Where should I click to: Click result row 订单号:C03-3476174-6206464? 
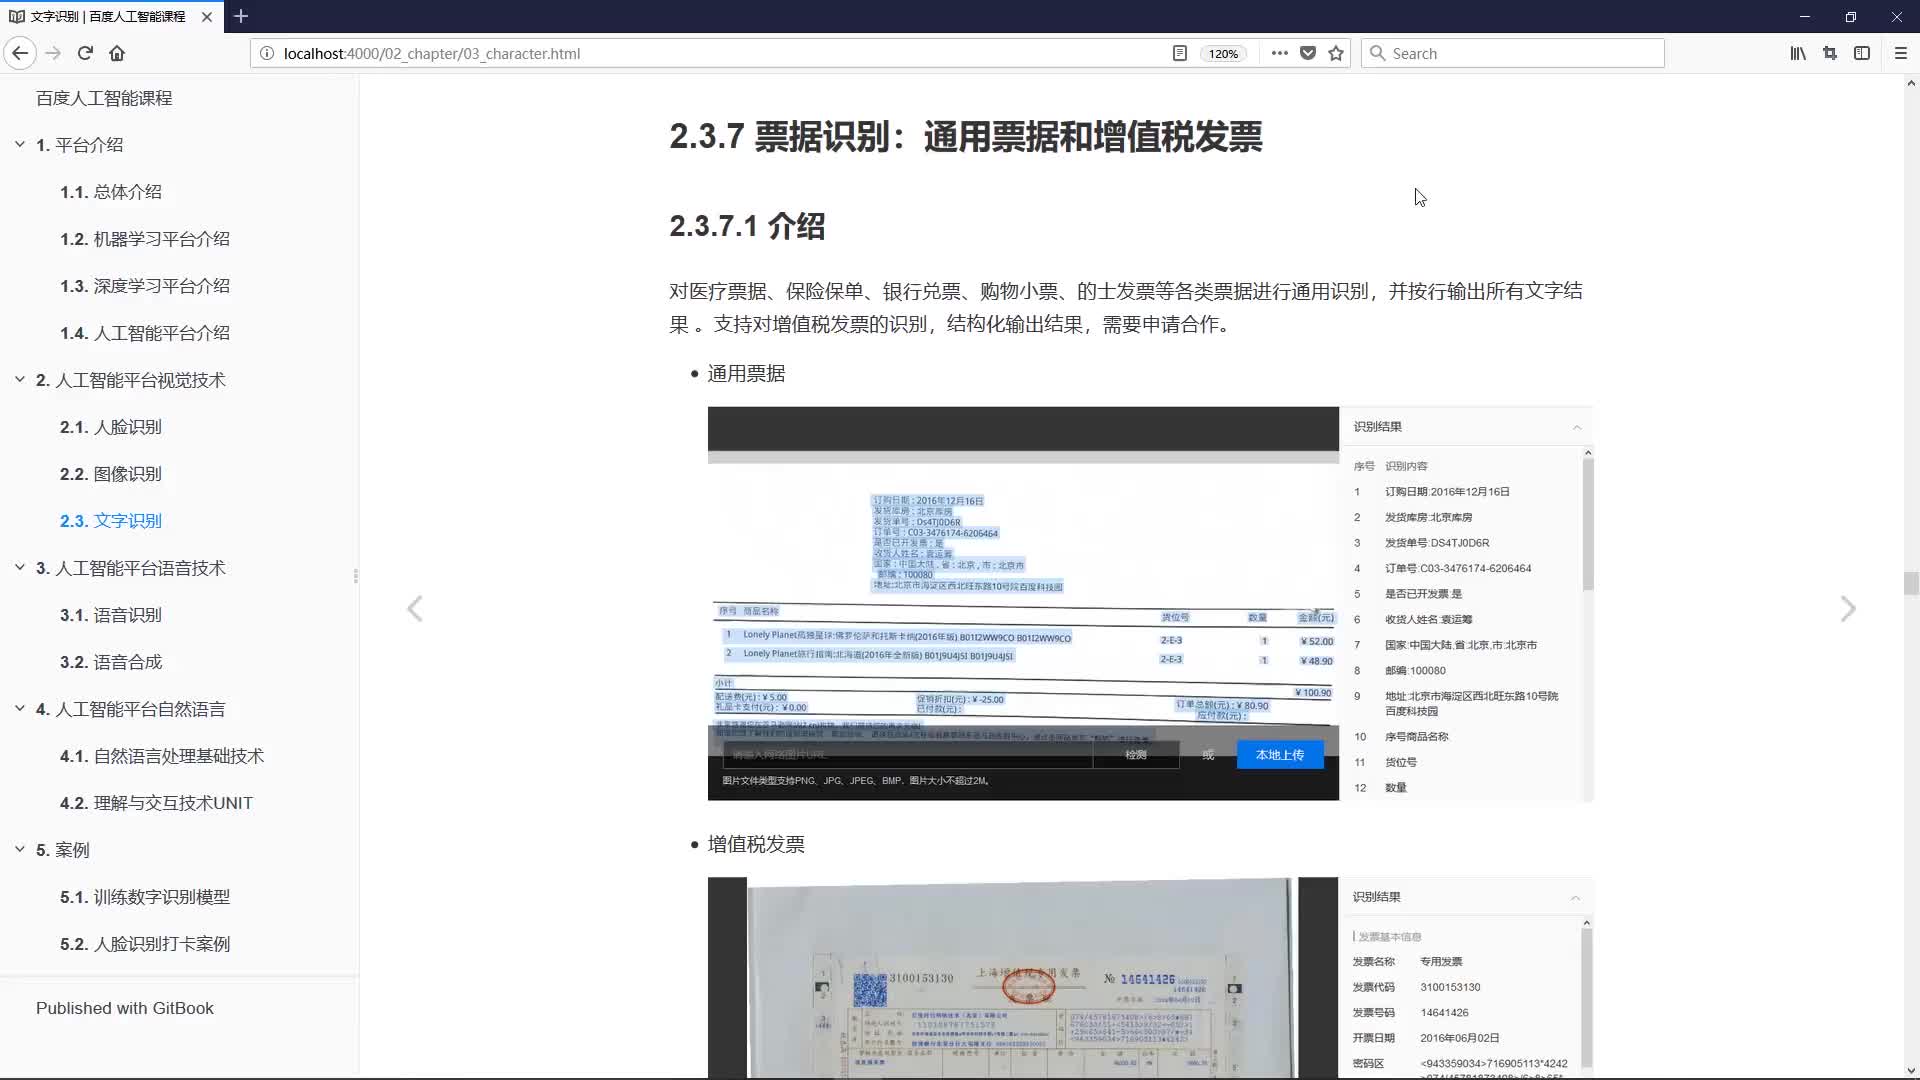pyautogui.click(x=1458, y=568)
